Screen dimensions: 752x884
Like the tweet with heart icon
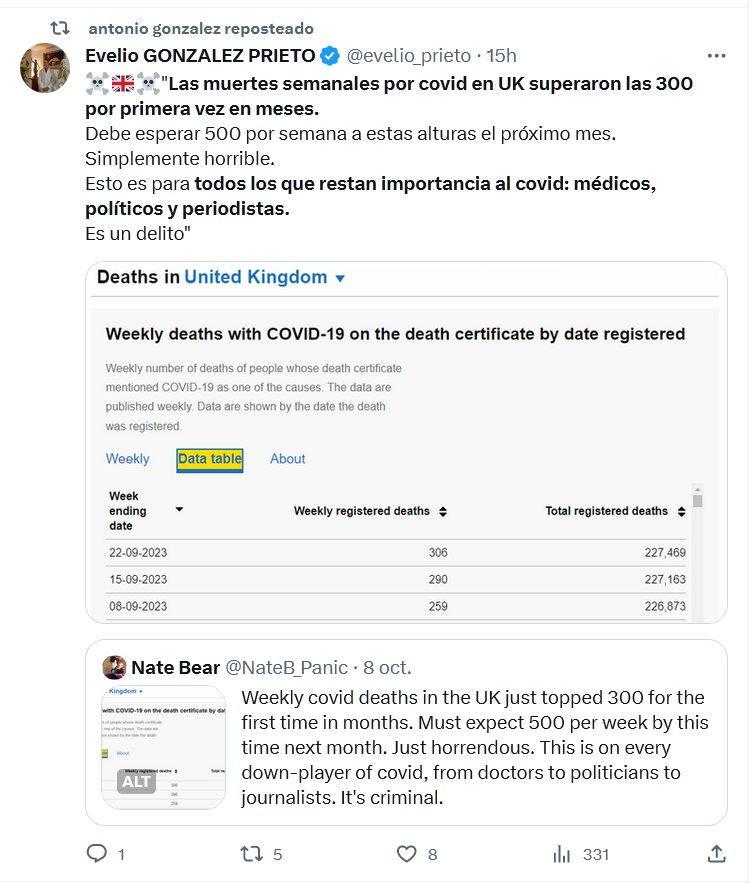pyautogui.click(x=406, y=854)
